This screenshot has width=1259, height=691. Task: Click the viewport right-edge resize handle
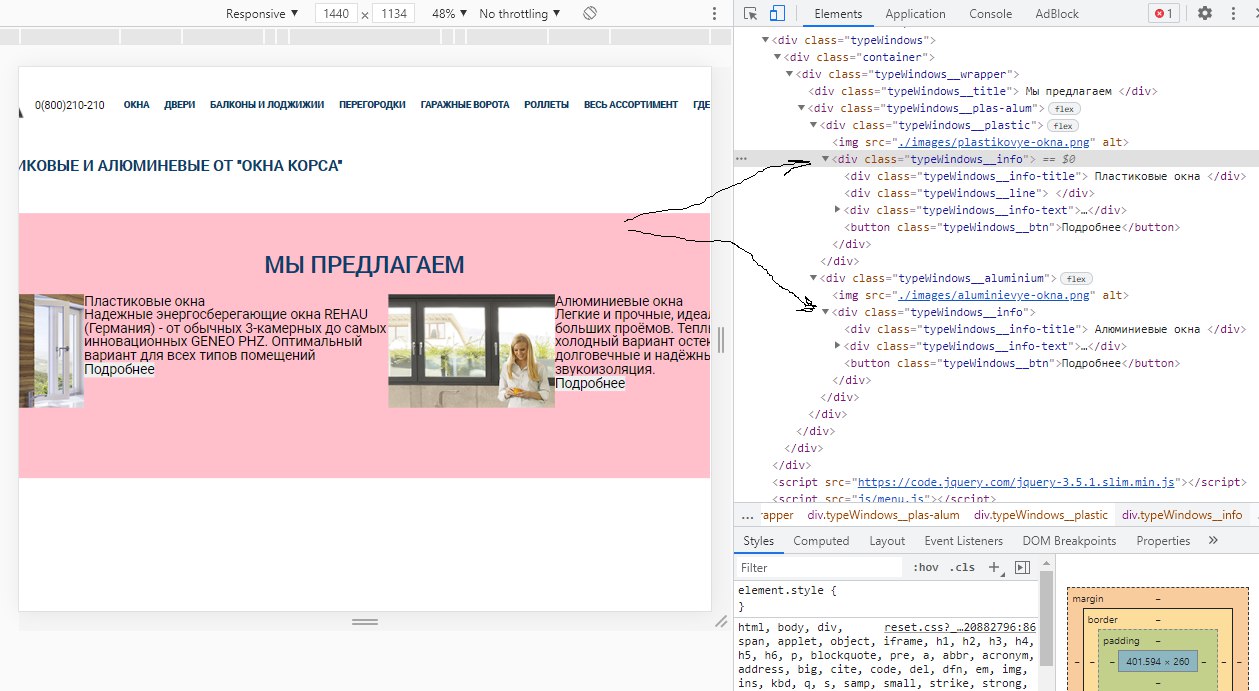[720, 340]
